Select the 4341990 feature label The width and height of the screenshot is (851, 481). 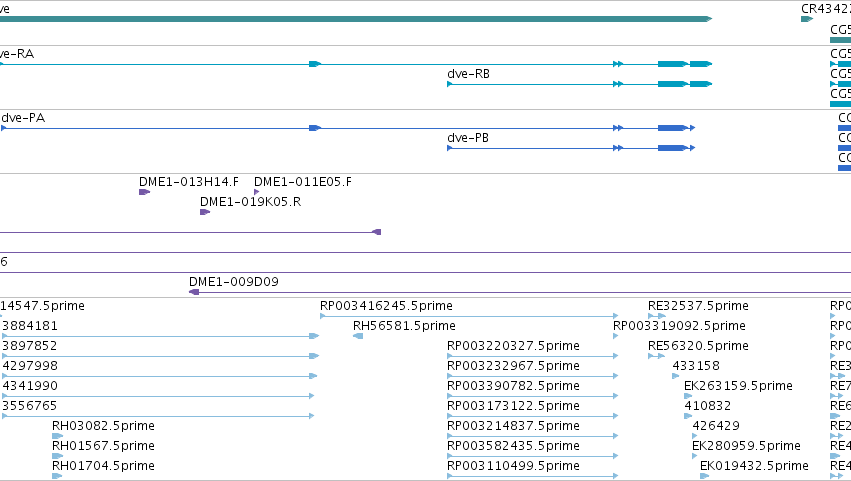(30, 386)
